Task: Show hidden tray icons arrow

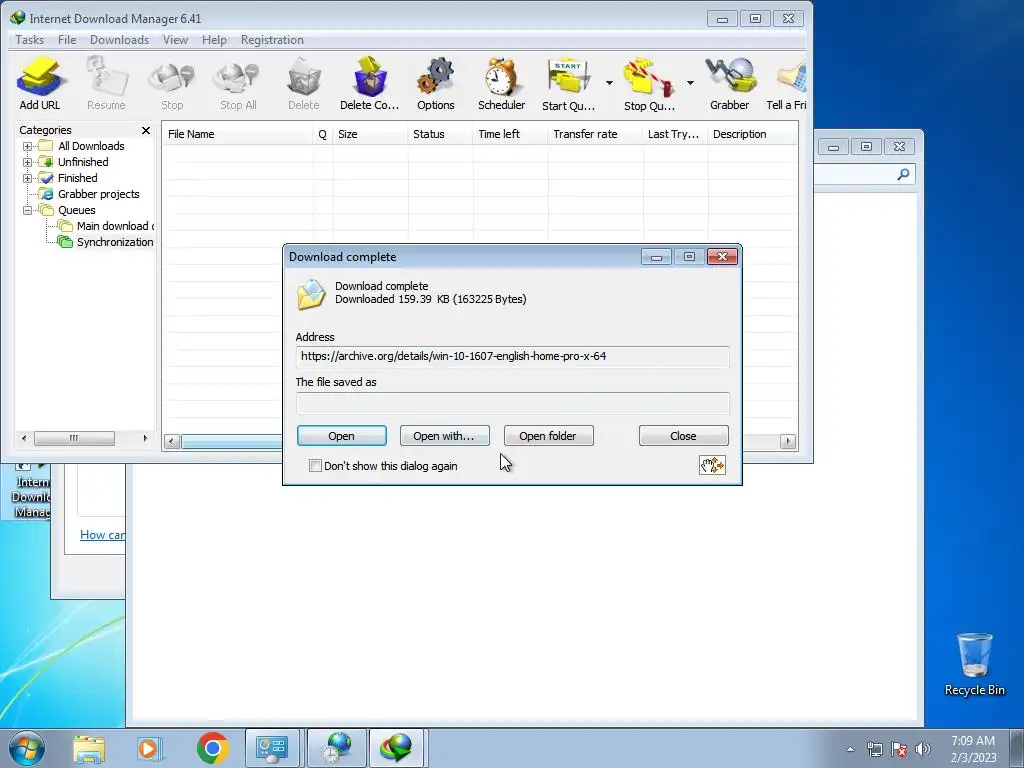Action: tap(850, 749)
